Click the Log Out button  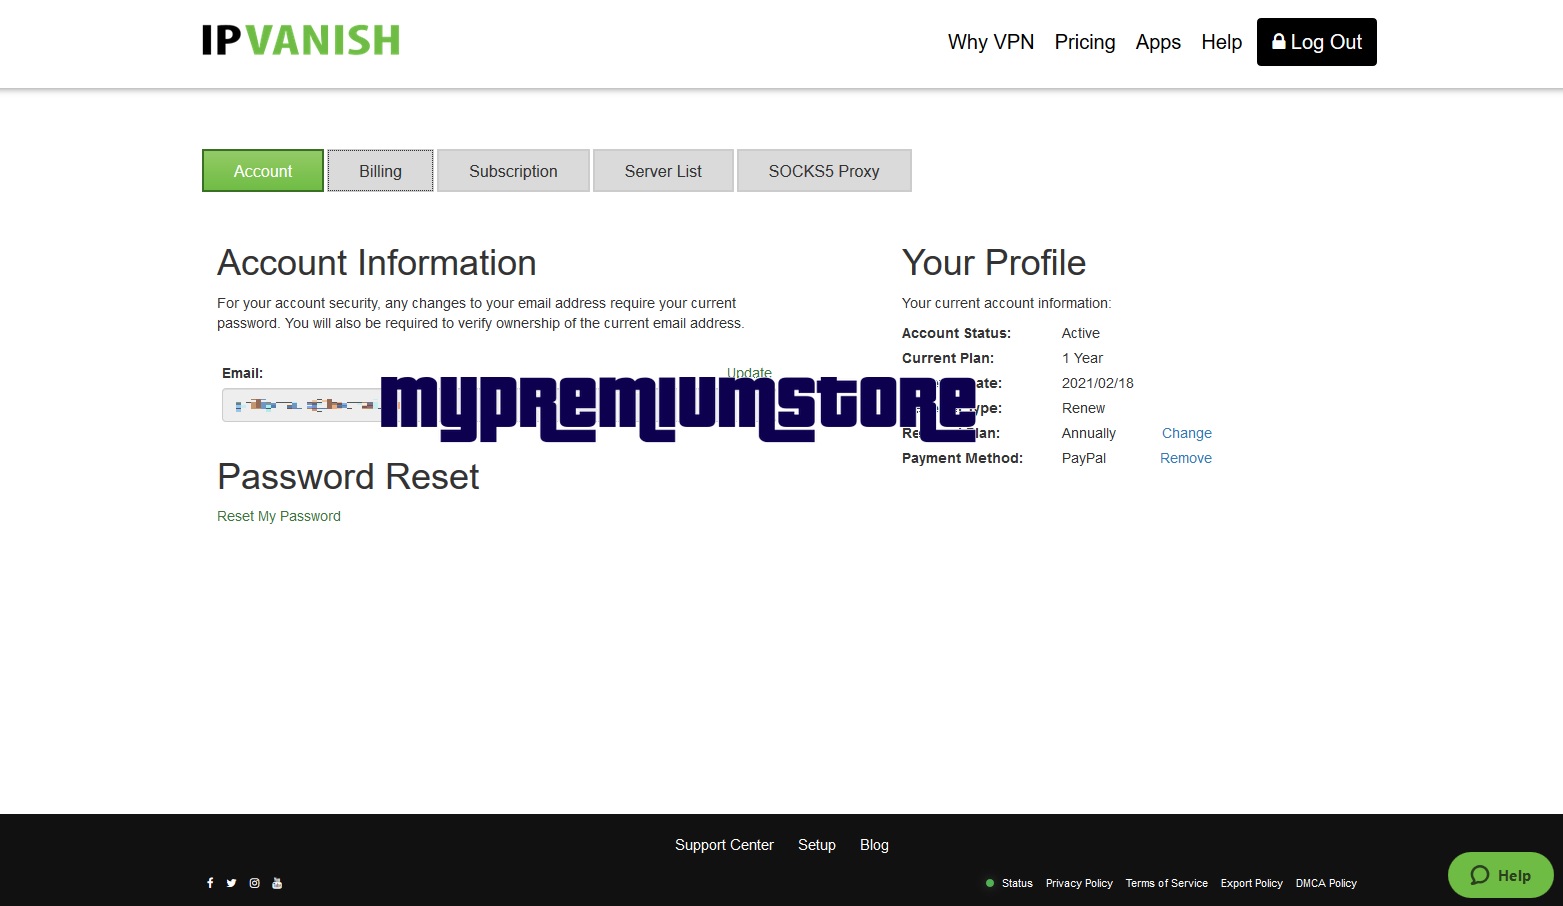click(x=1316, y=42)
